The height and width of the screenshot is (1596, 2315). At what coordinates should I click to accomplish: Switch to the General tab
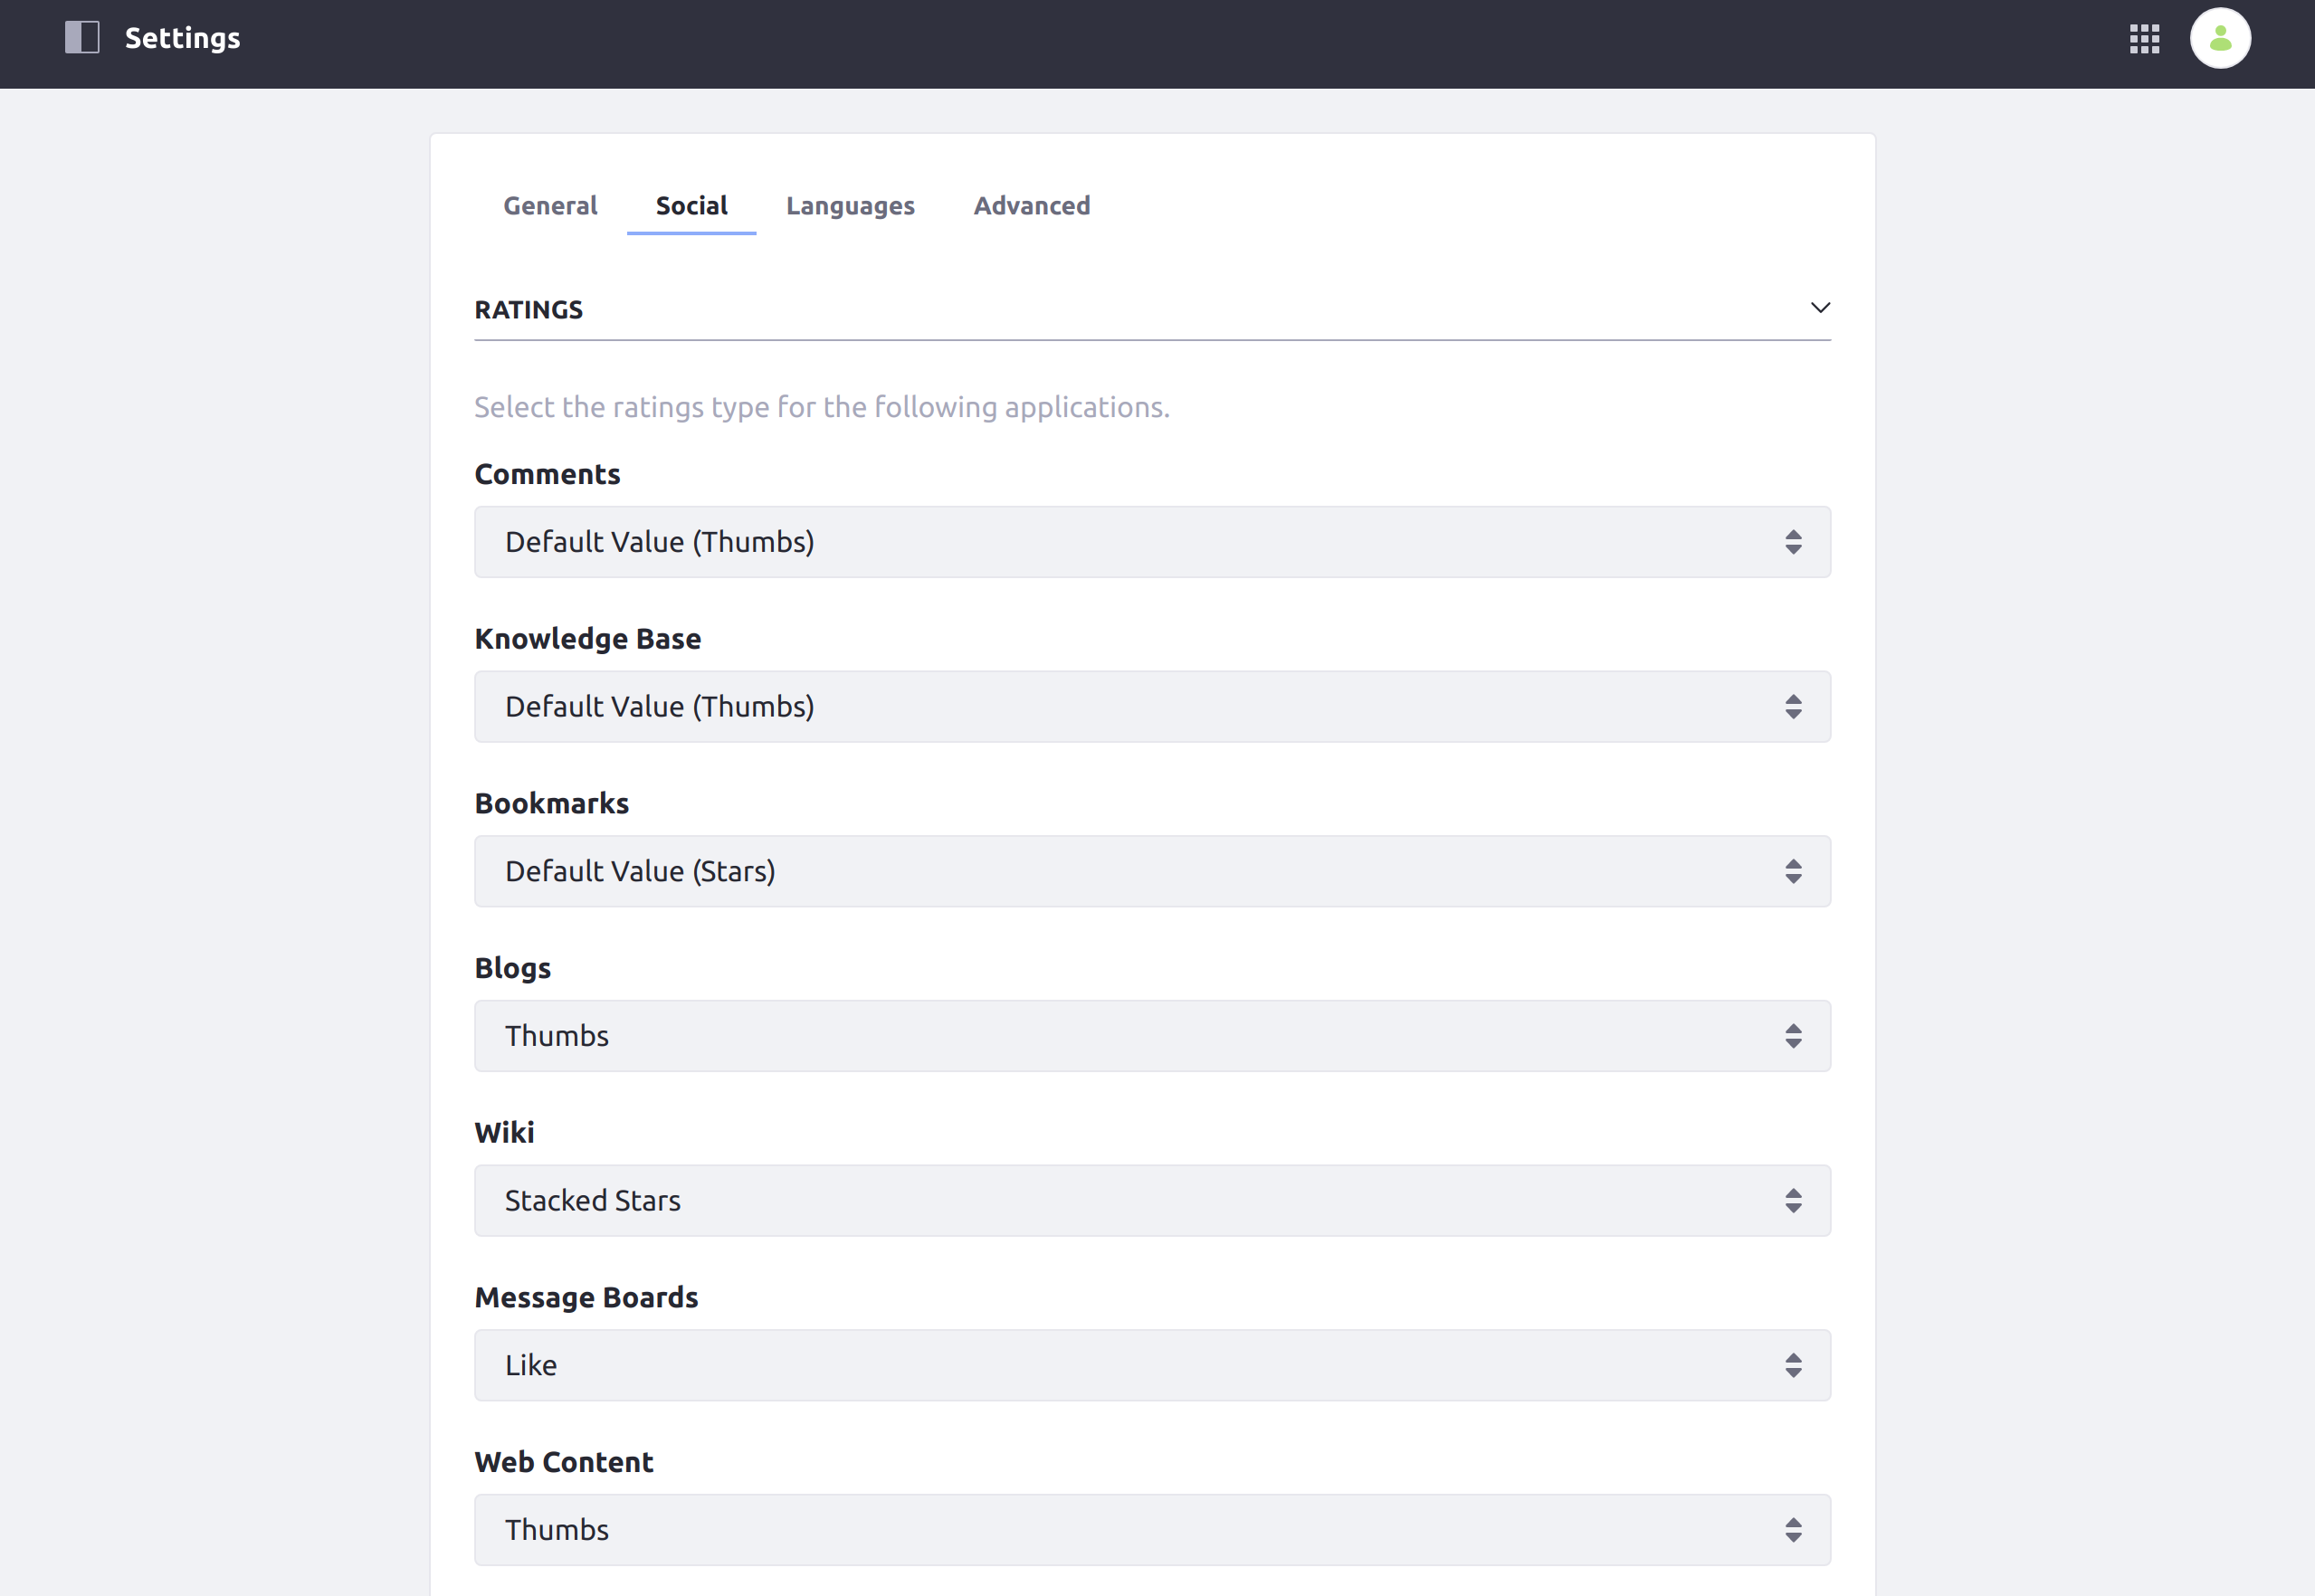[x=548, y=205]
